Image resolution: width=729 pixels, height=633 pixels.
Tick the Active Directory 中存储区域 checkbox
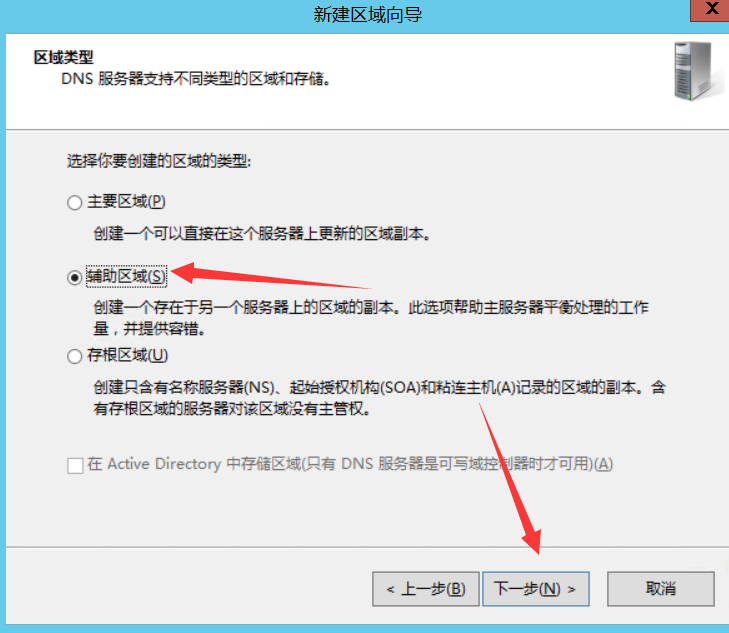(x=75, y=465)
